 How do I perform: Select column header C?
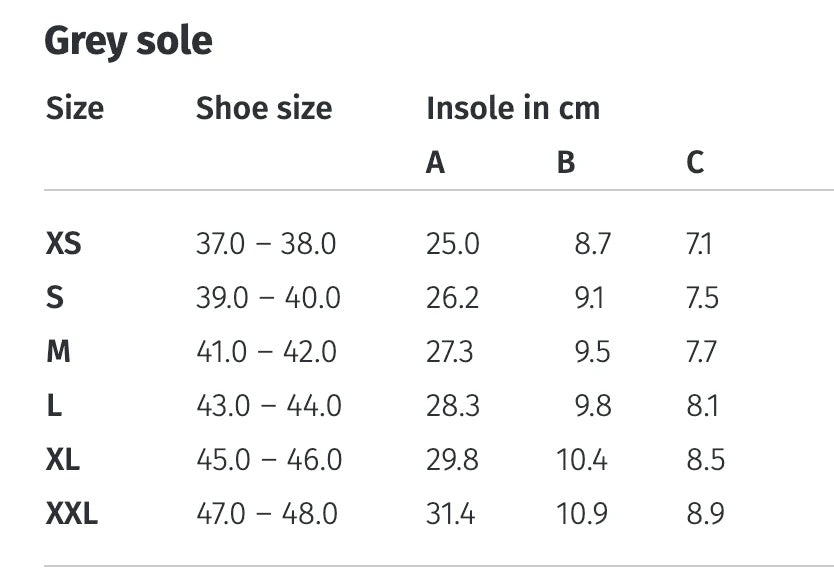click(695, 162)
